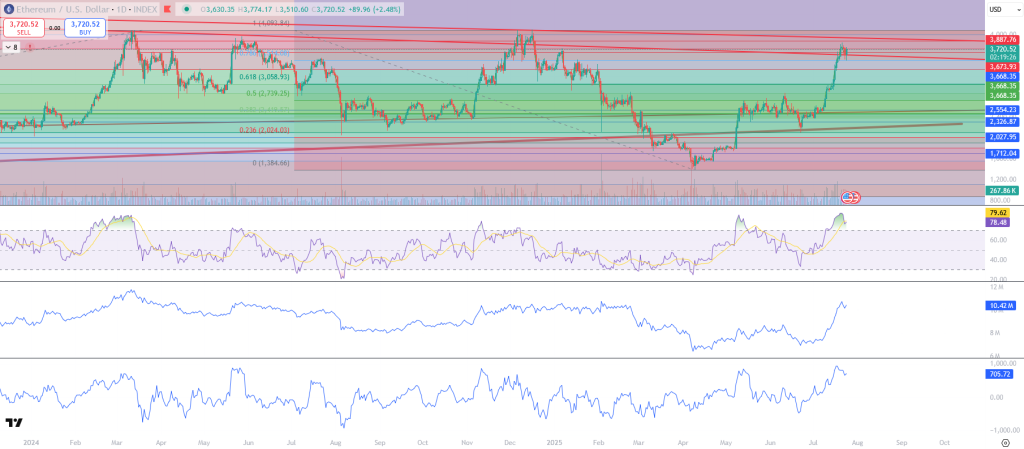The height and width of the screenshot is (449, 1024).
Task: Click the open price O3,630.35 value
Action: point(216,9)
